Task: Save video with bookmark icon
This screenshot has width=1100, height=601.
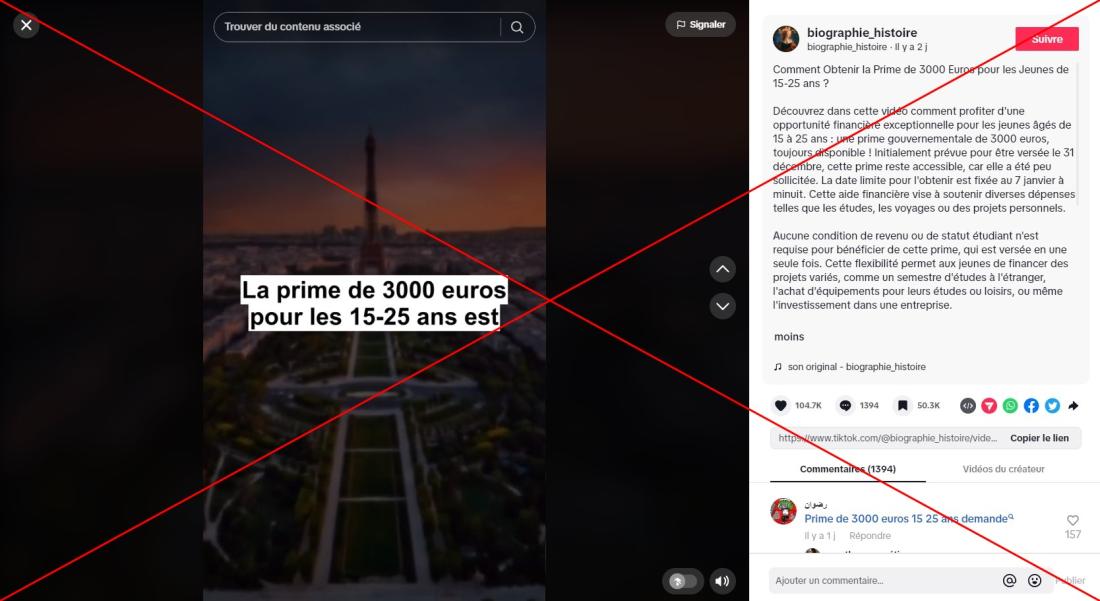Action: tap(902, 405)
